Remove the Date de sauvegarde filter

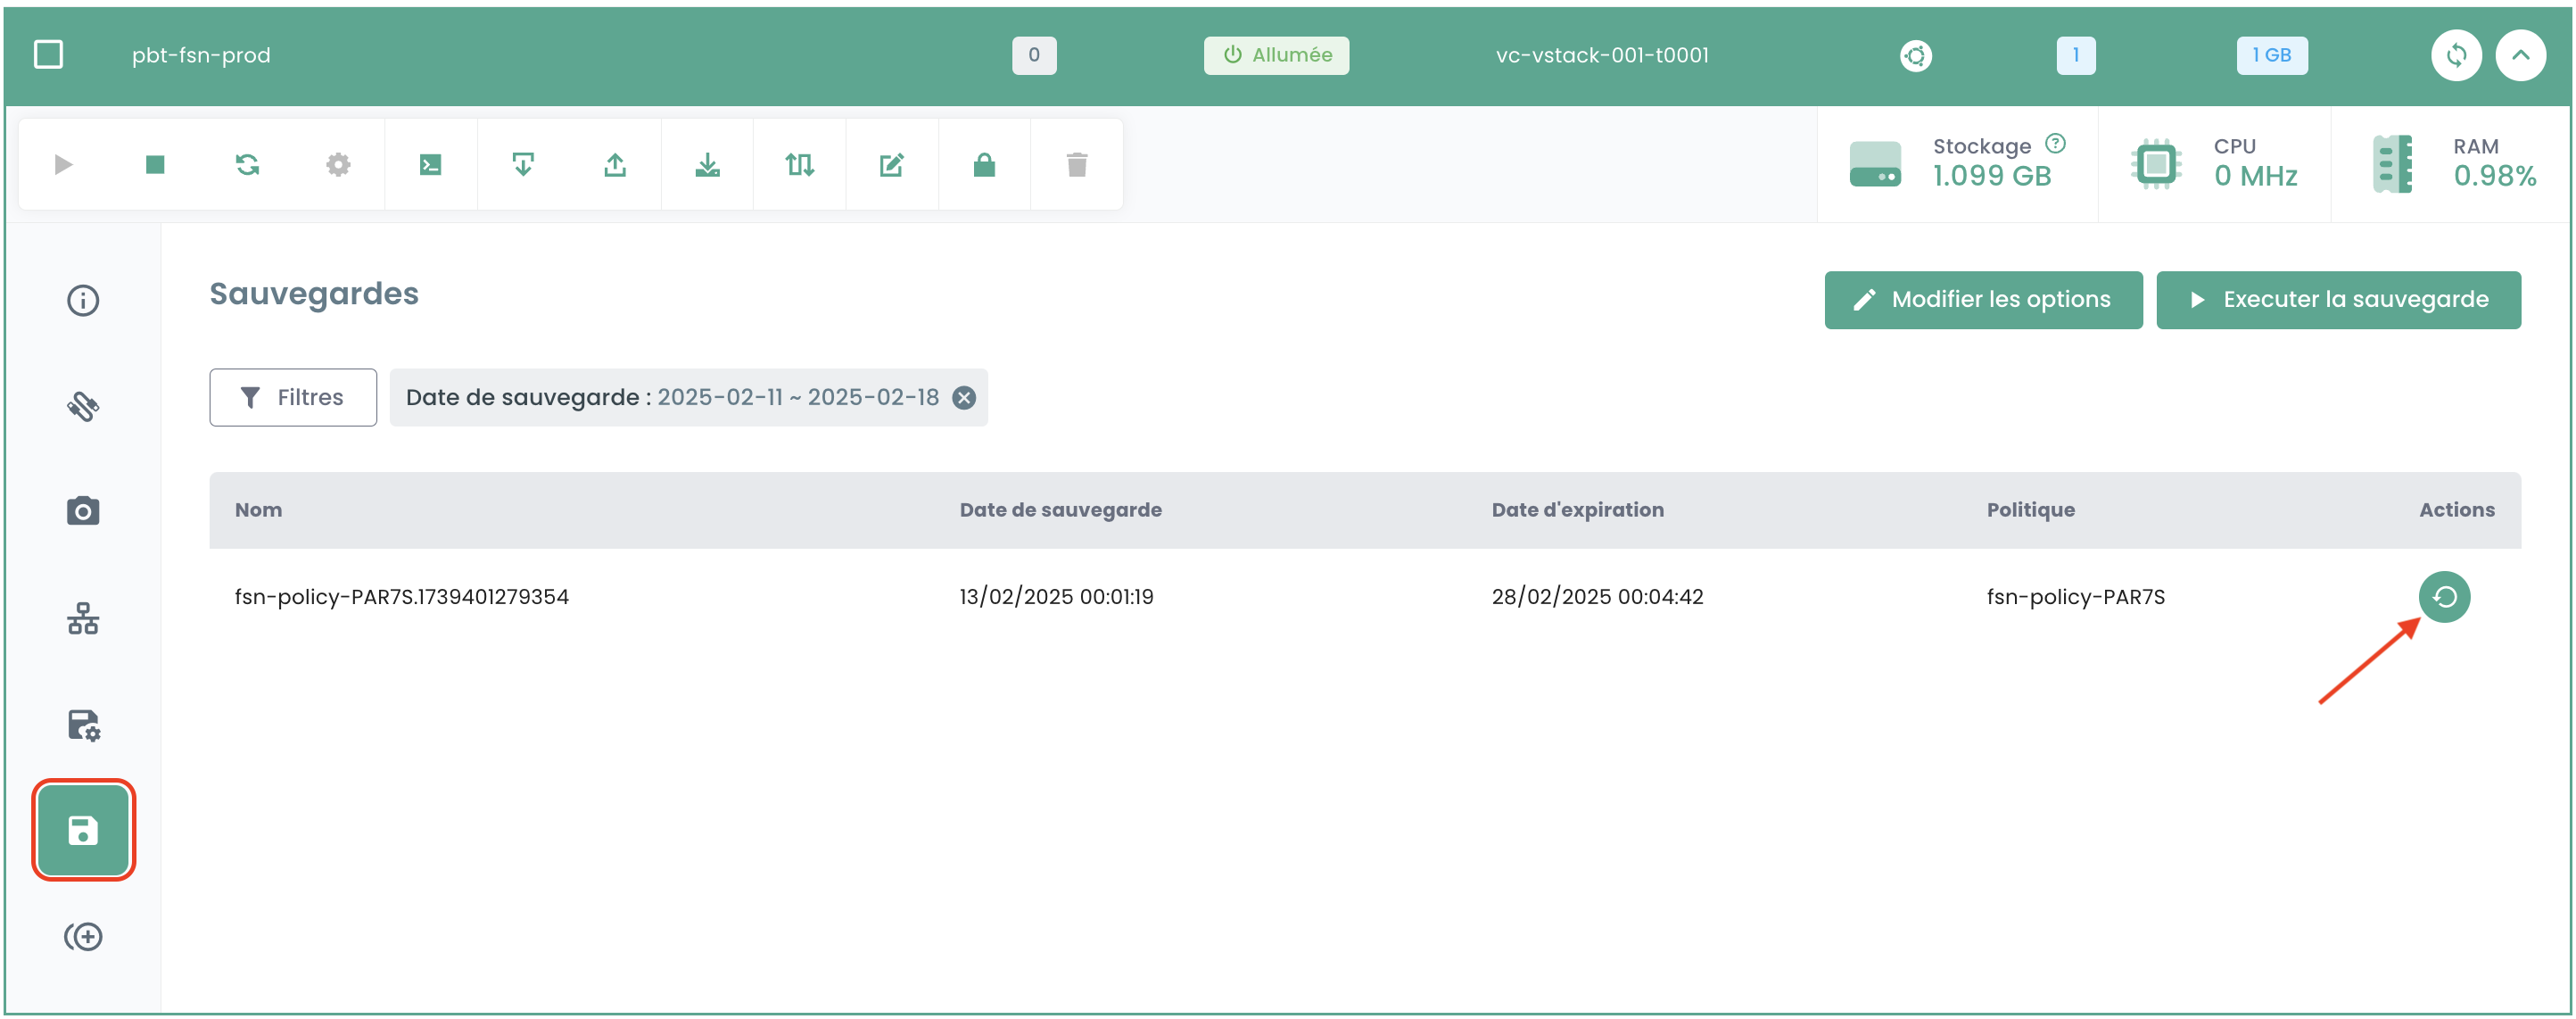pyautogui.click(x=963, y=398)
